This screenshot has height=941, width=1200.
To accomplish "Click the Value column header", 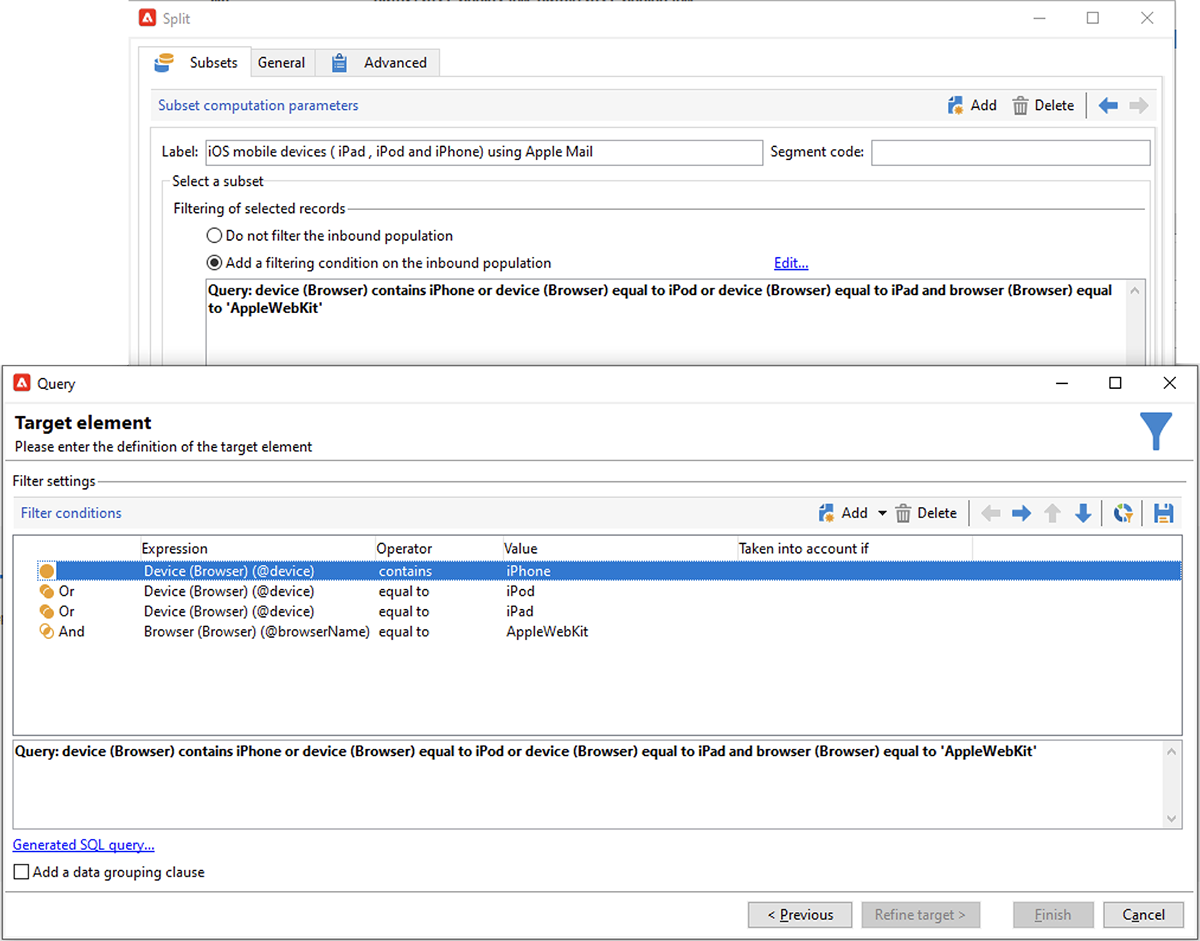I will (x=619, y=548).
